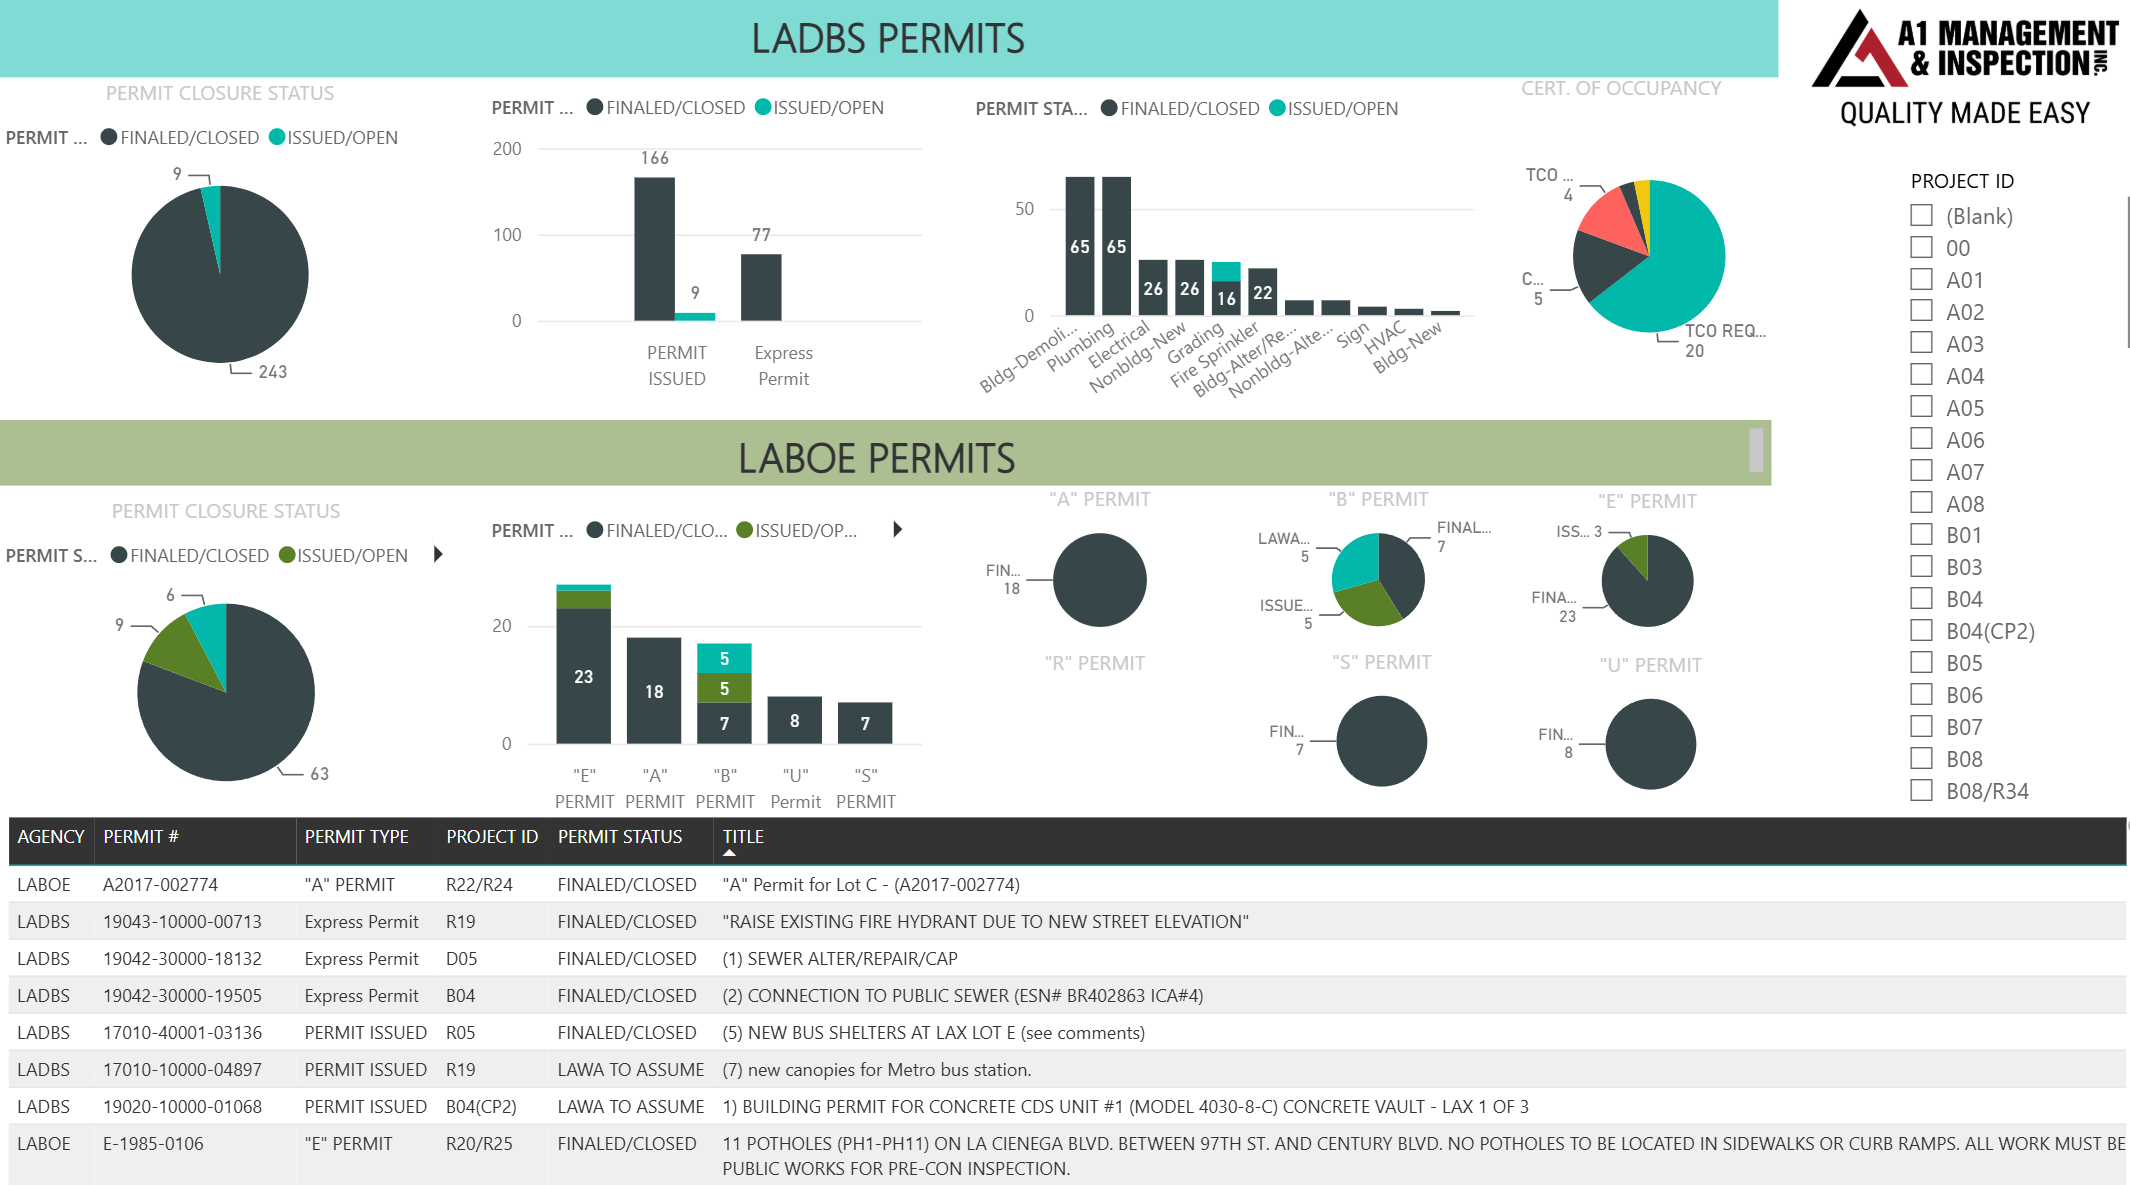Select the Express Permit bar showing 77
Screen dimensions: 2130x1185
click(x=761, y=287)
